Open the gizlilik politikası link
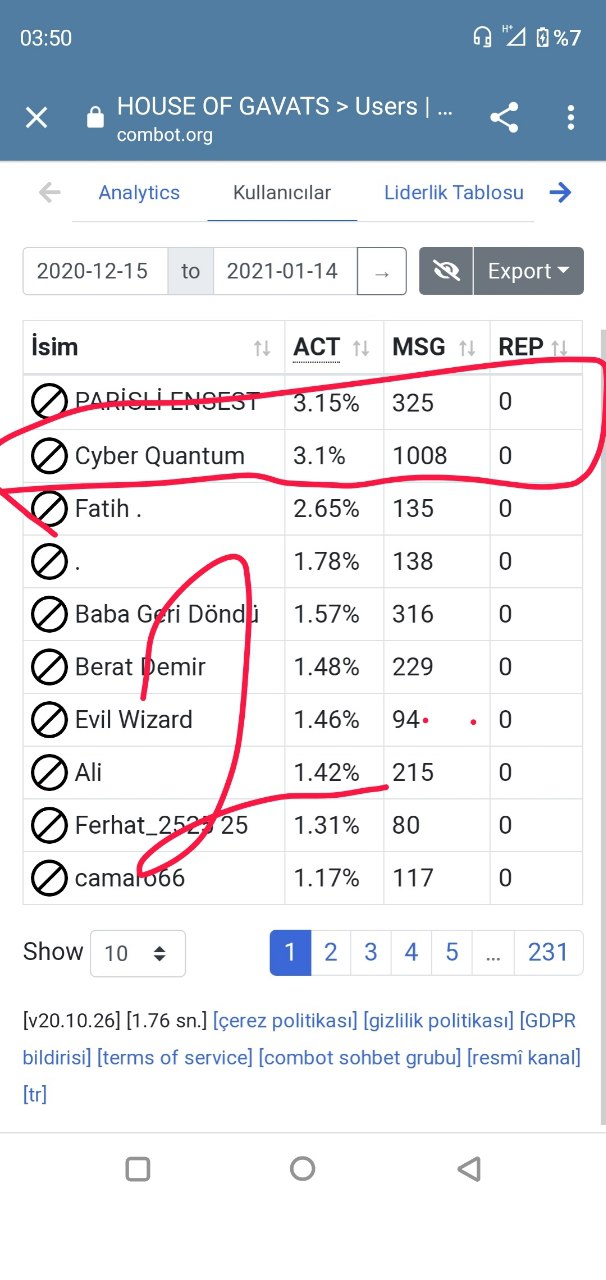This screenshot has width=606, height=1280. tap(439, 1021)
